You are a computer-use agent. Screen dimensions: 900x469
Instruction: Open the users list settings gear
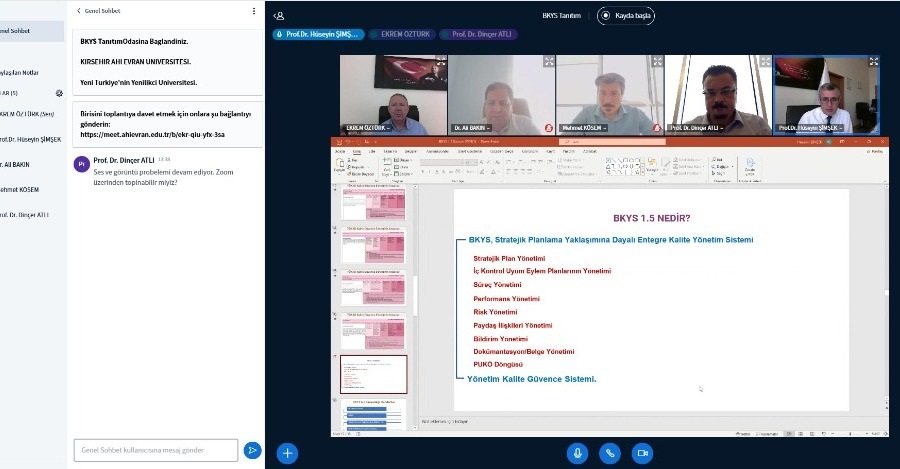pyautogui.click(x=59, y=93)
